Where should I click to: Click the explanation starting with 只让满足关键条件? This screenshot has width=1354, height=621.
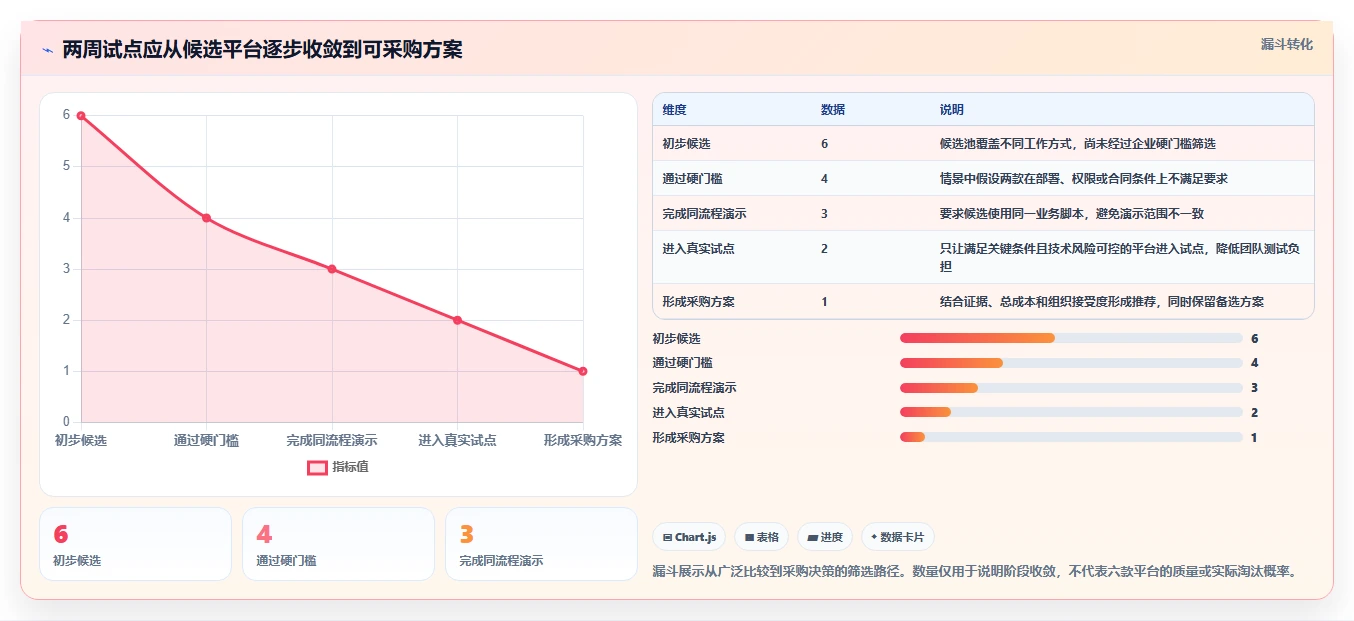[x=1119, y=257]
